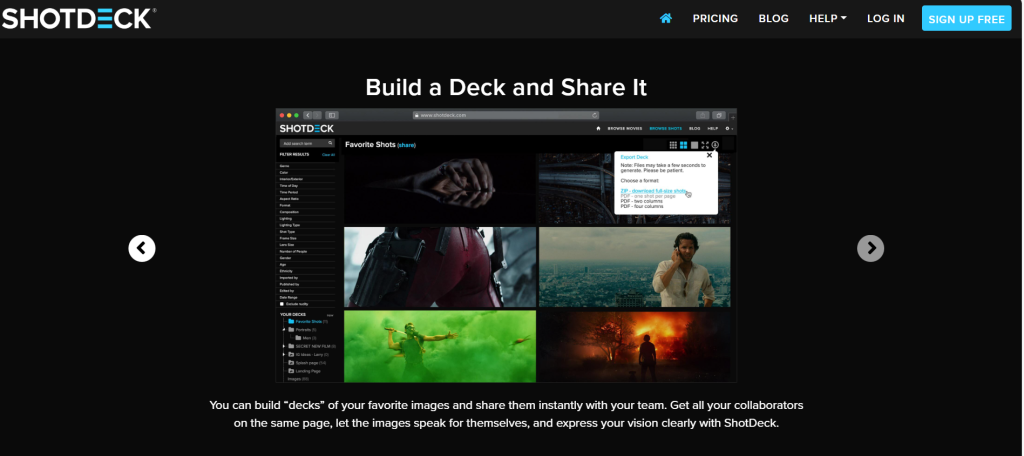Click the inner home icon
The width and height of the screenshot is (1024, 456).
pyautogui.click(x=598, y=129)
